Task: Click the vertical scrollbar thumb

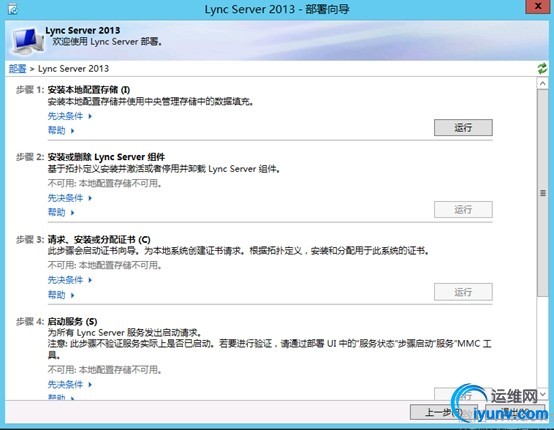Action: 543,193
